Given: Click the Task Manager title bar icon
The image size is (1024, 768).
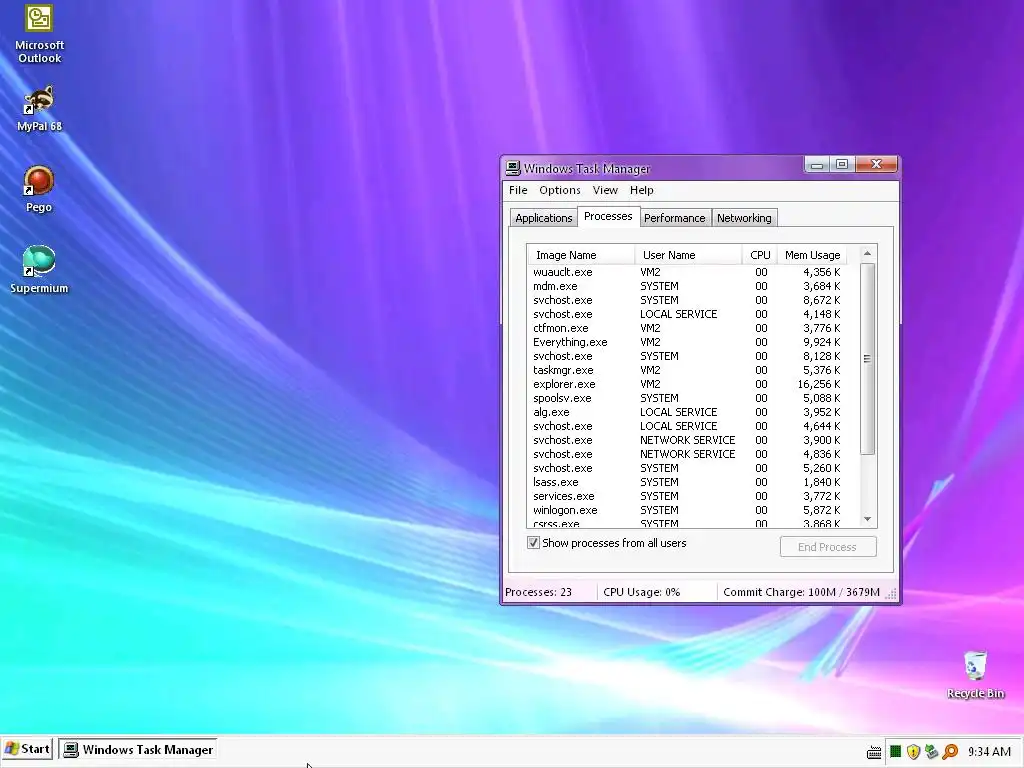Looking at the screenshot, I should pos(513,168).
